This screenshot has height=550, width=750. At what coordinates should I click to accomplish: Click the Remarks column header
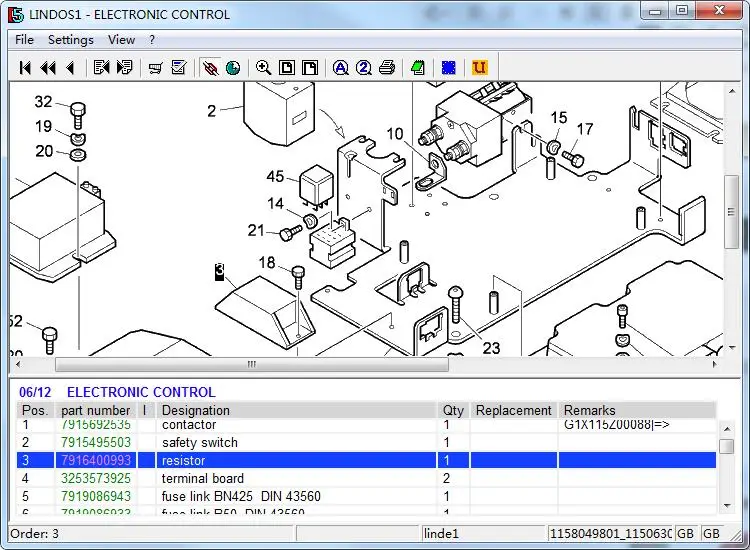637,410
